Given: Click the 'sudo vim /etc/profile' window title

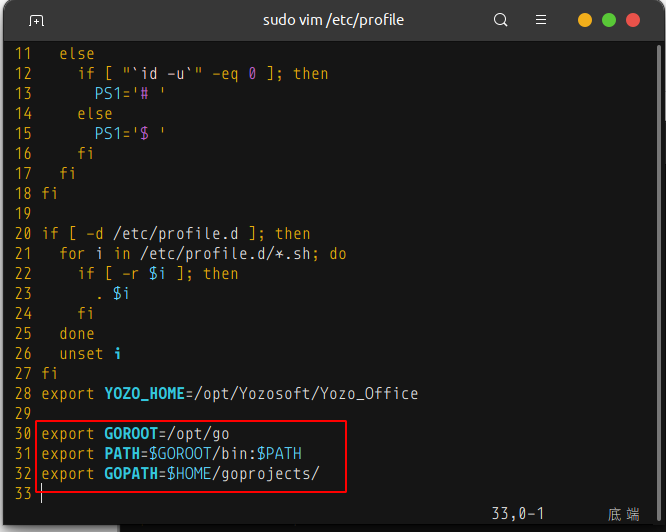Looking at the screenshot, I should coord(332,20).
